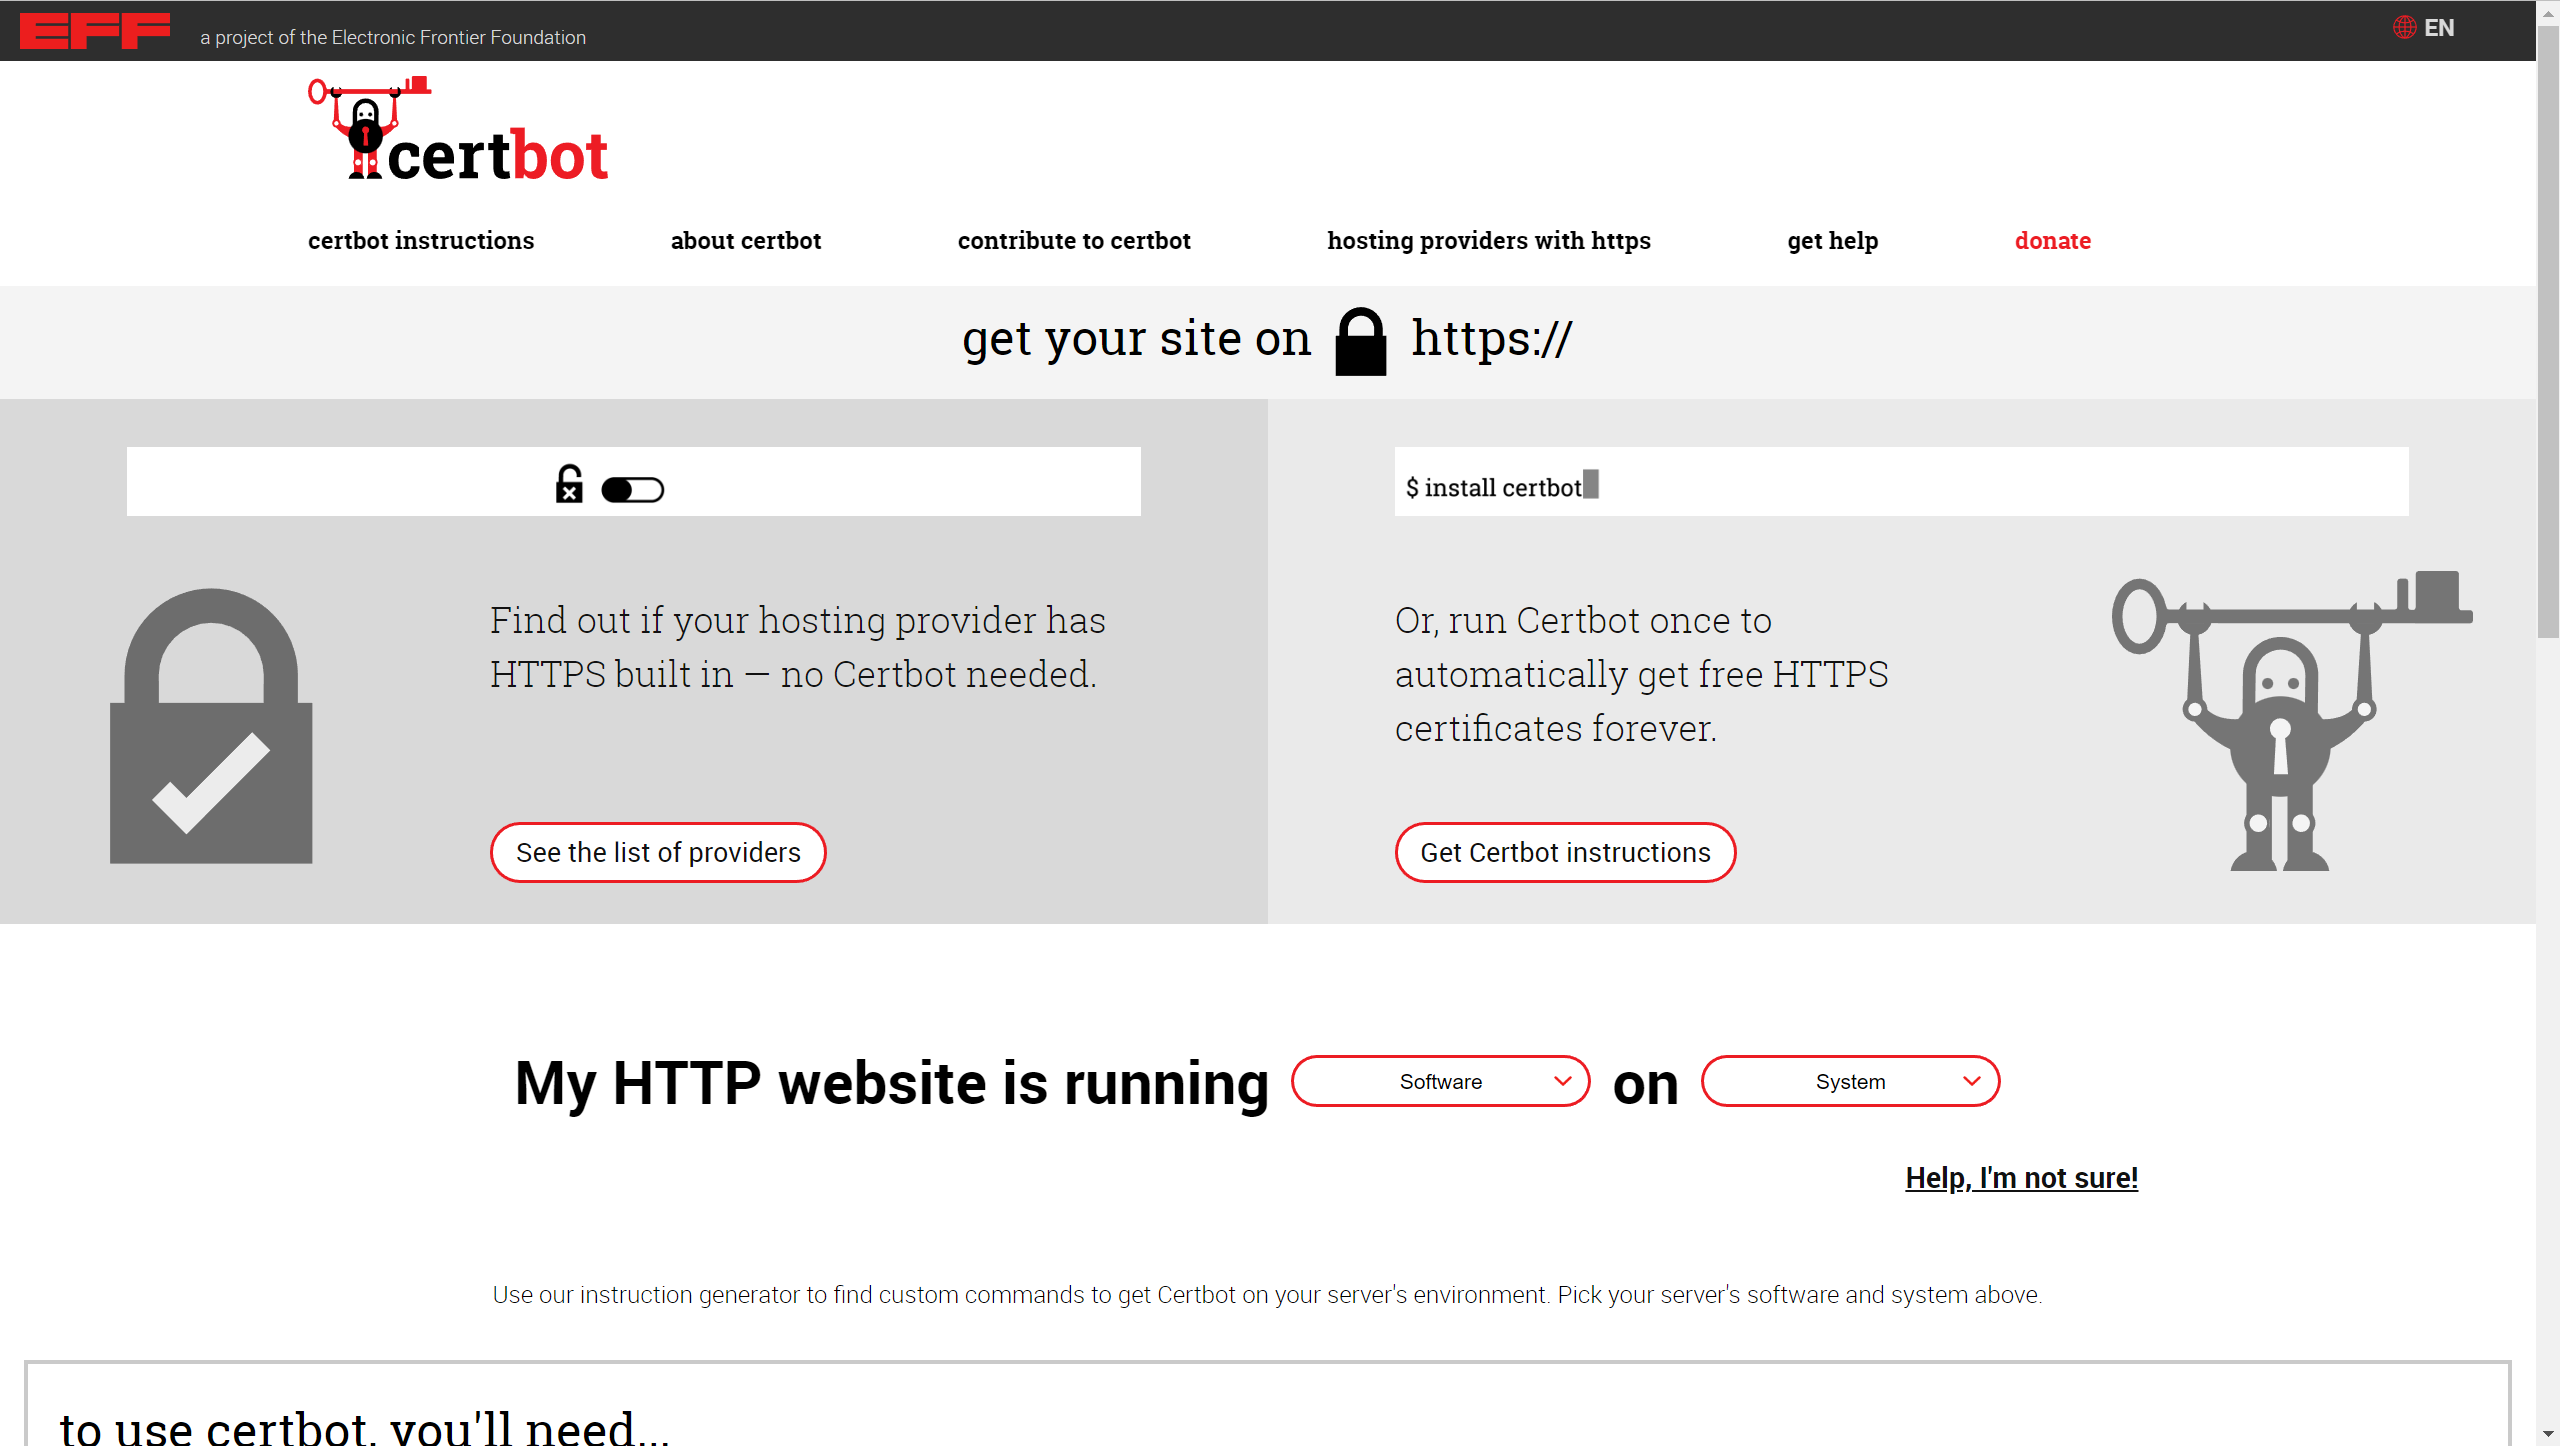Click the unlocked padlock icon beside the toggle
The width and height of the screenshot is (2560, 1446).
pyautogui.click(x=569, y=484)
